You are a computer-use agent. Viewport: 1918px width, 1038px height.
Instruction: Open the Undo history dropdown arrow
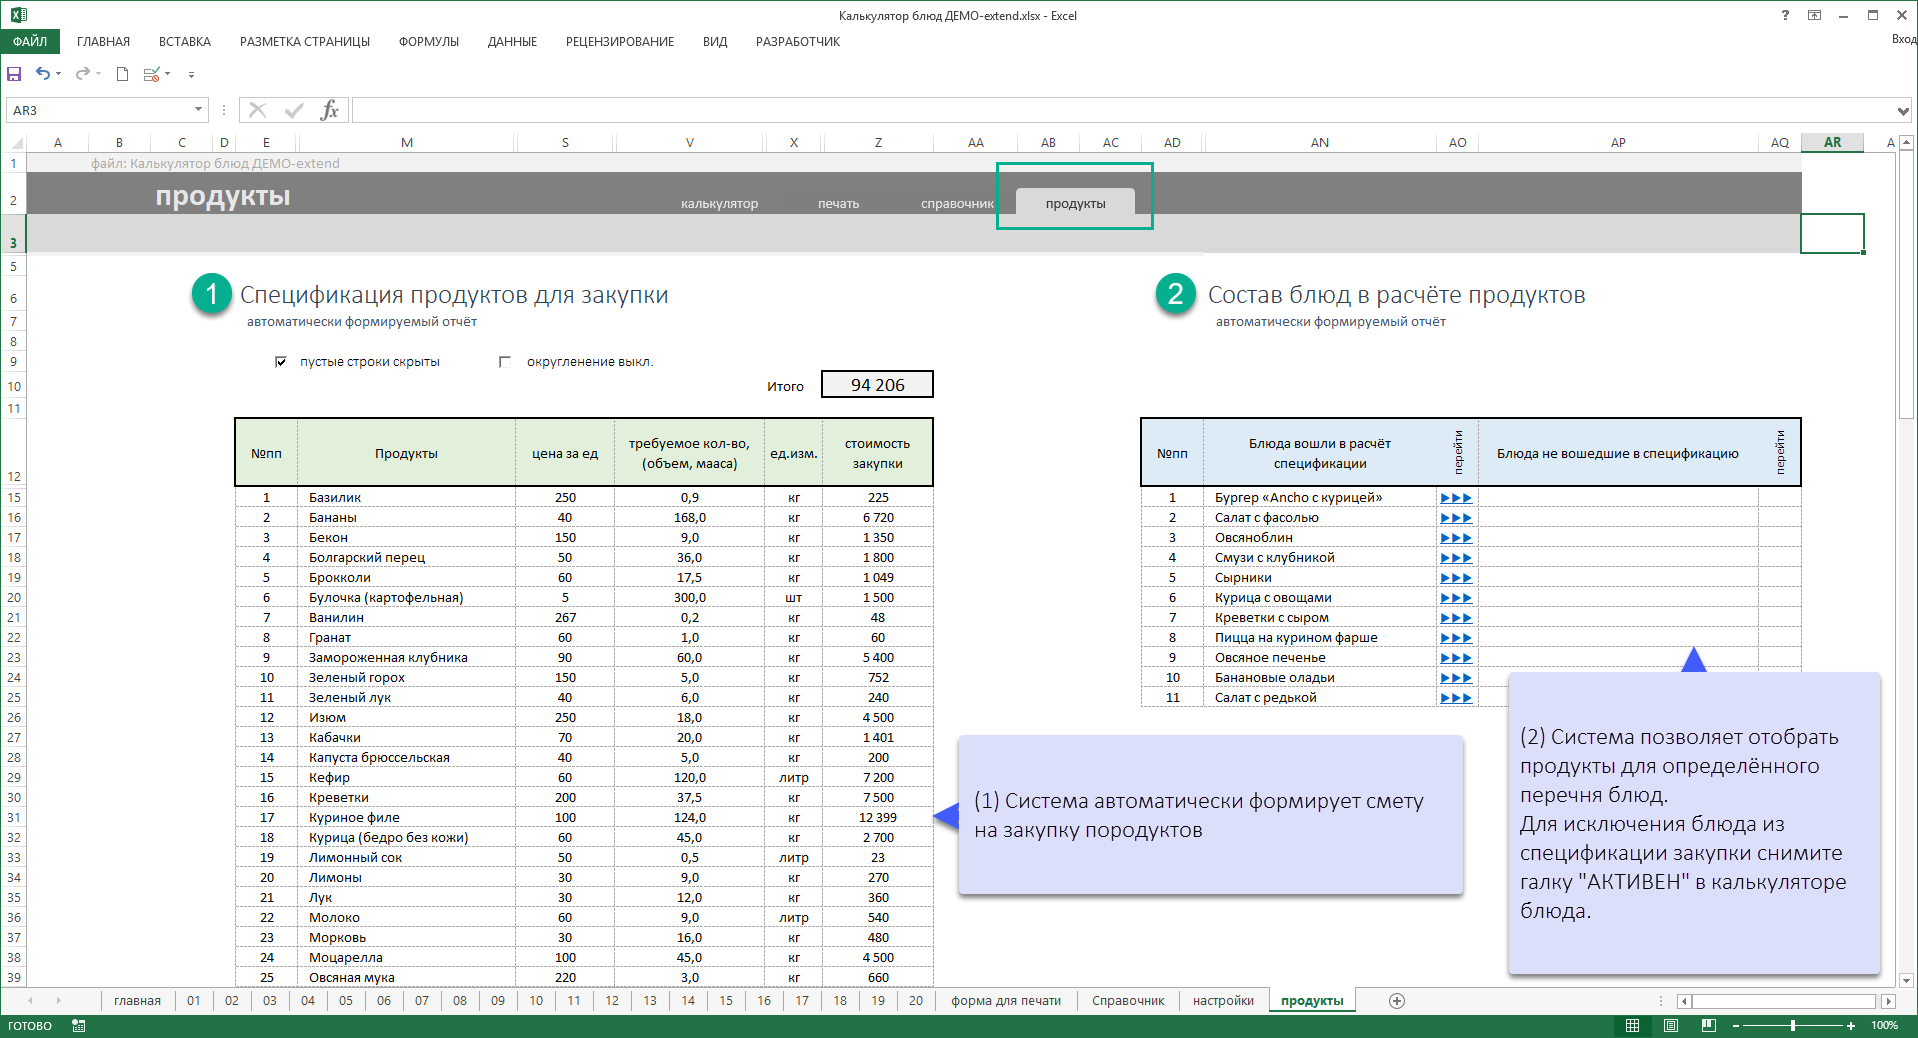point(59,74)
